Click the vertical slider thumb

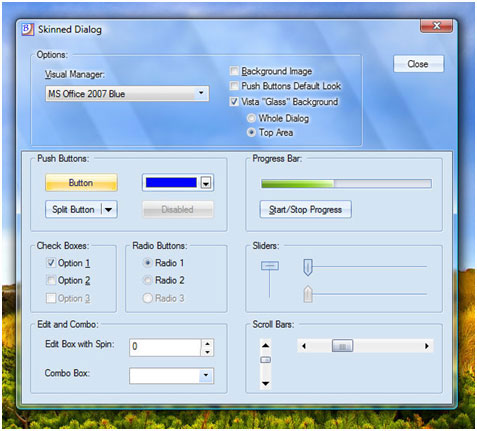coord(270,266)
